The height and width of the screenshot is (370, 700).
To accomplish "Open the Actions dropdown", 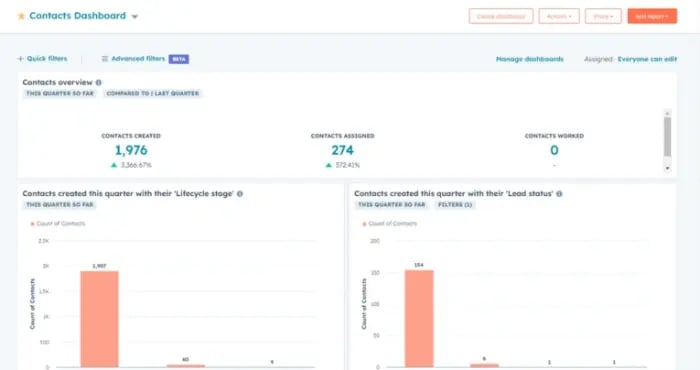I will (x=559, y=16).
